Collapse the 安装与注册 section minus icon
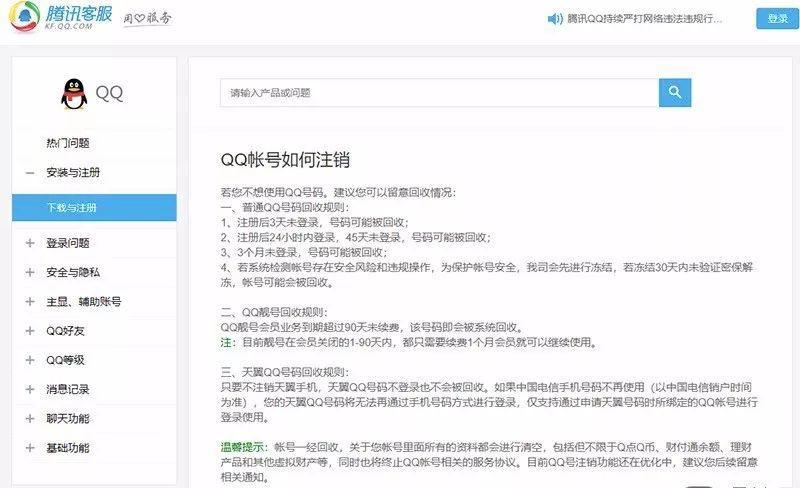Screen dimensions: 800x488 (30, 173)
